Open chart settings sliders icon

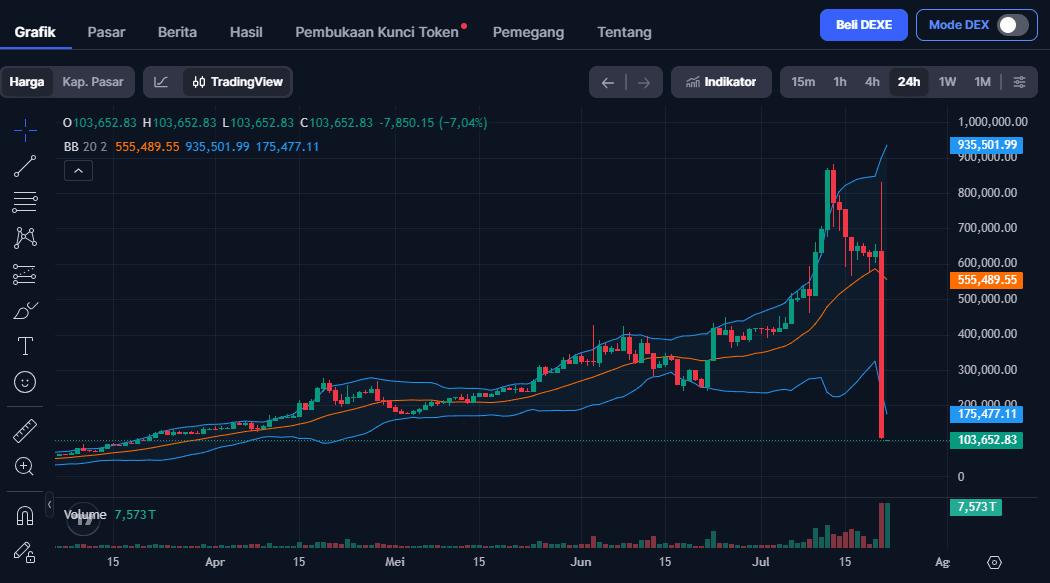coord(1019,82)
